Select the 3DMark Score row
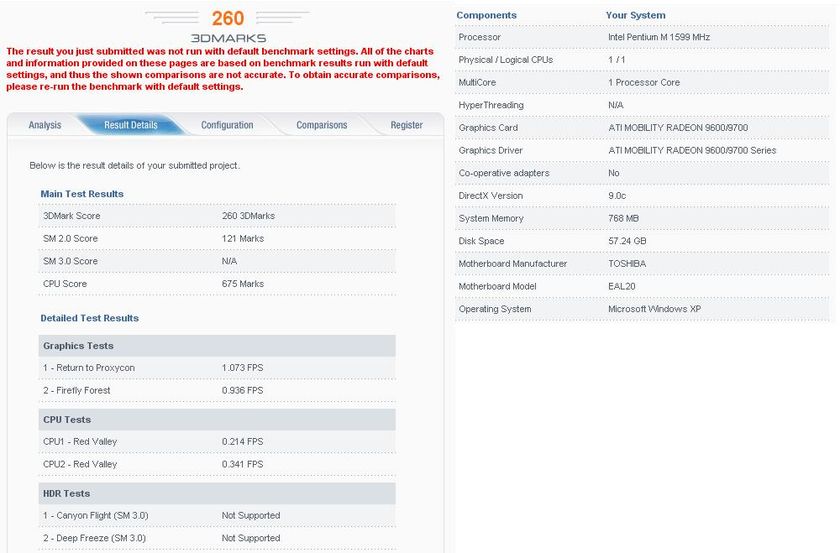Viewport: 840px width, 553px height. coord(216,216)
